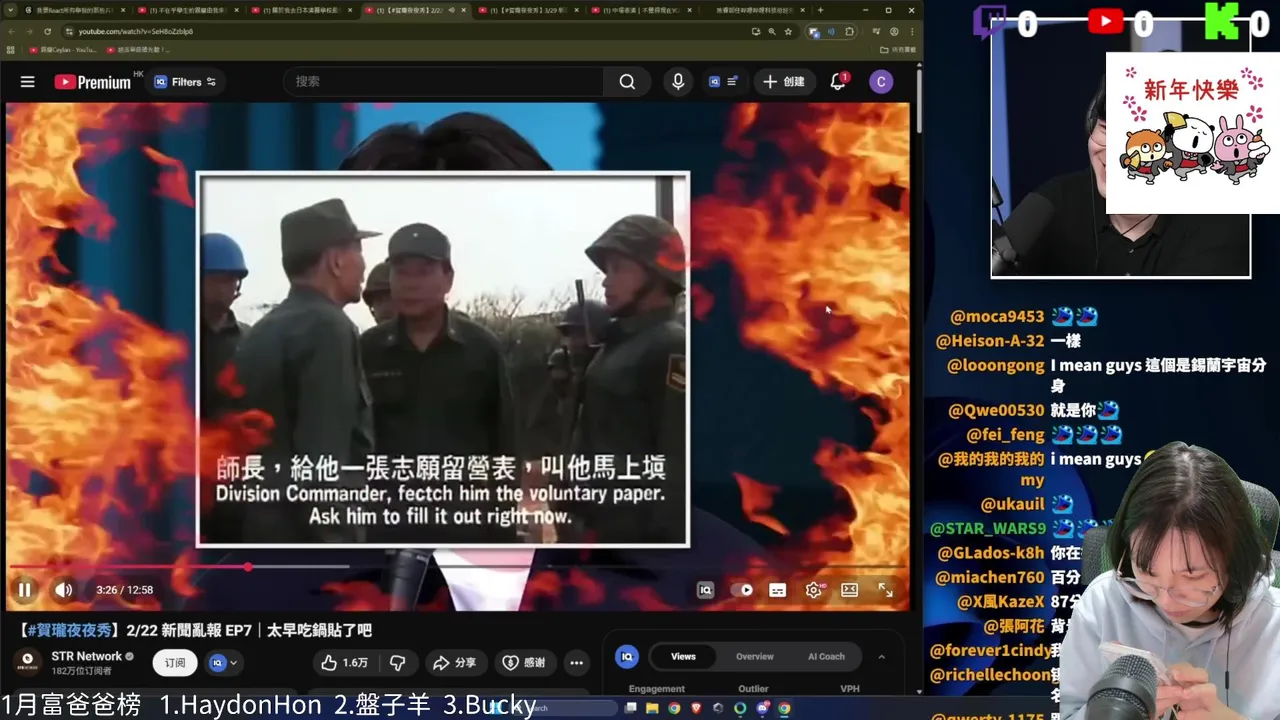Image resolution: width=1280 pixels, height=720 pixels.
Task: Click the 分享 share button
Action: [454, 662]
